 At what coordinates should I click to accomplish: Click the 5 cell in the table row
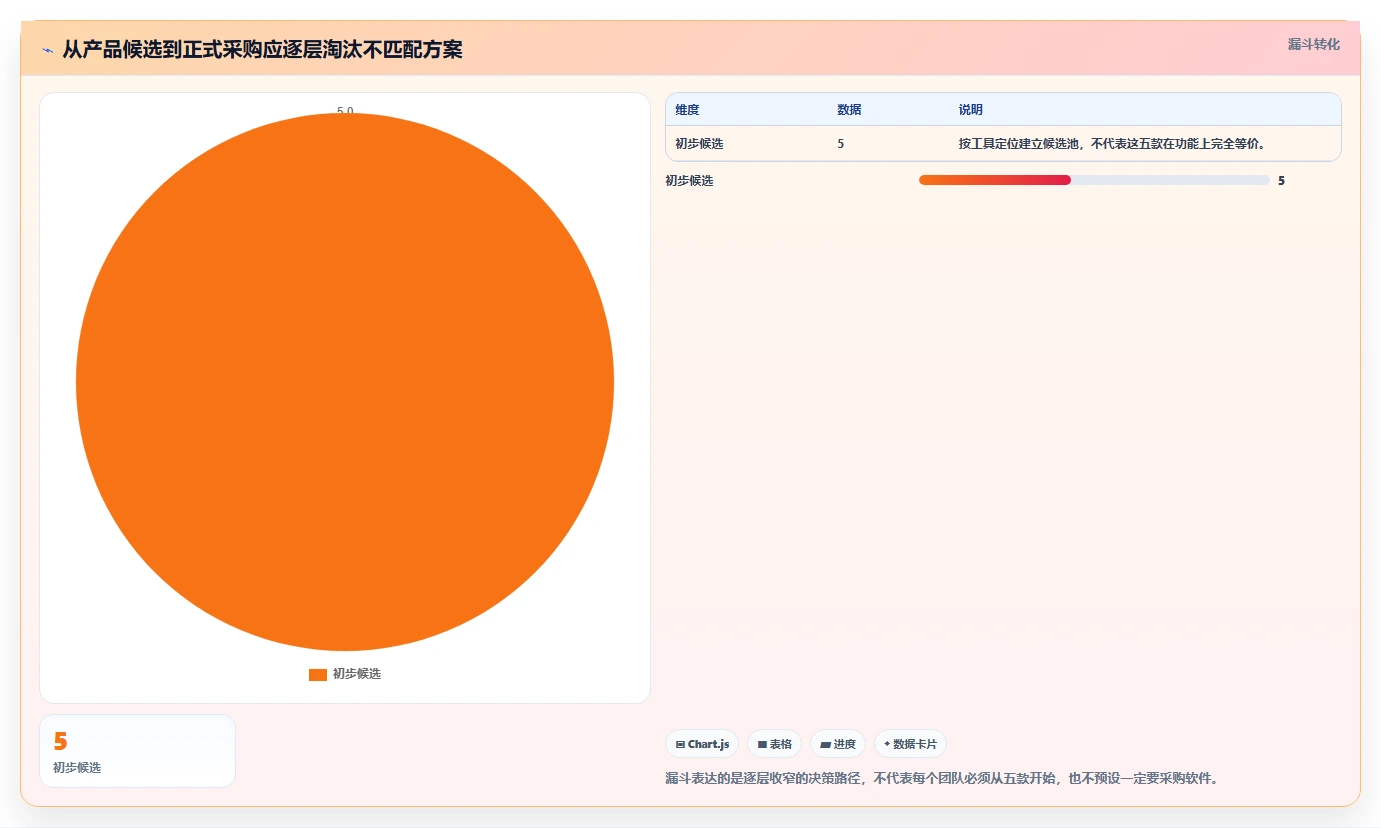[x=841, y=144]
